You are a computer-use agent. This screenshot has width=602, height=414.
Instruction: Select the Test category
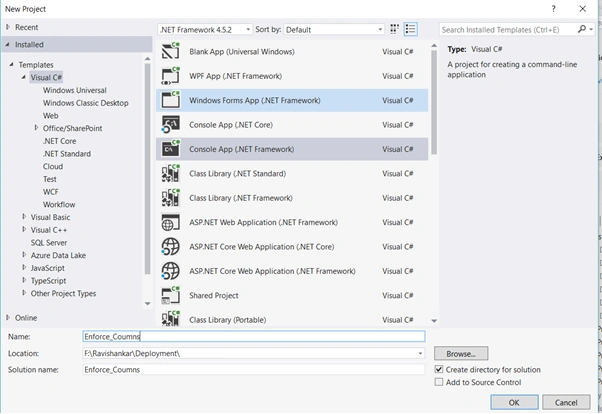point(50,179)
